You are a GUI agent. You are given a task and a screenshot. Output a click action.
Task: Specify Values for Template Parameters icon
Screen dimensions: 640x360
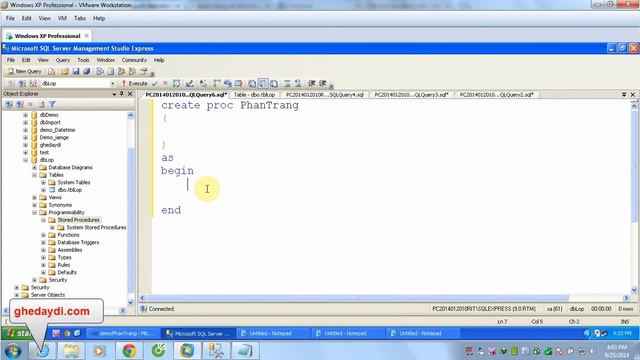coord(203,83)
